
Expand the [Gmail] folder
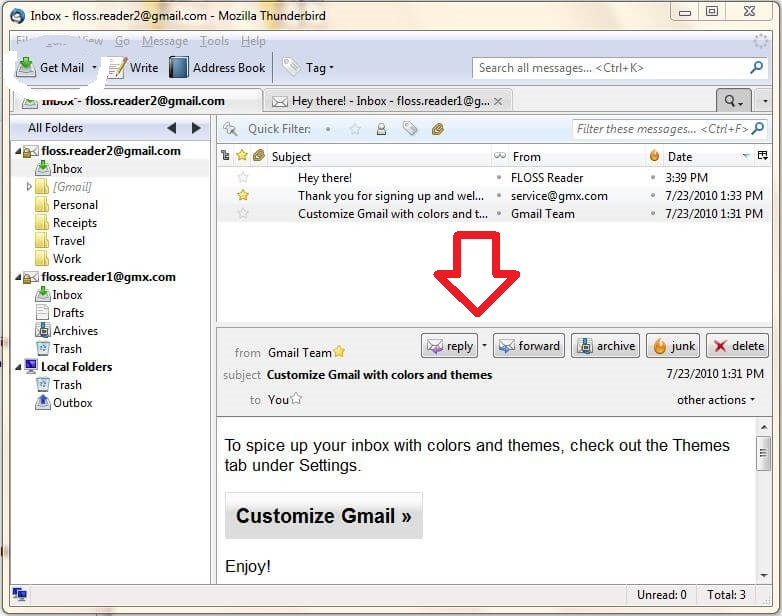click(28, 187)
